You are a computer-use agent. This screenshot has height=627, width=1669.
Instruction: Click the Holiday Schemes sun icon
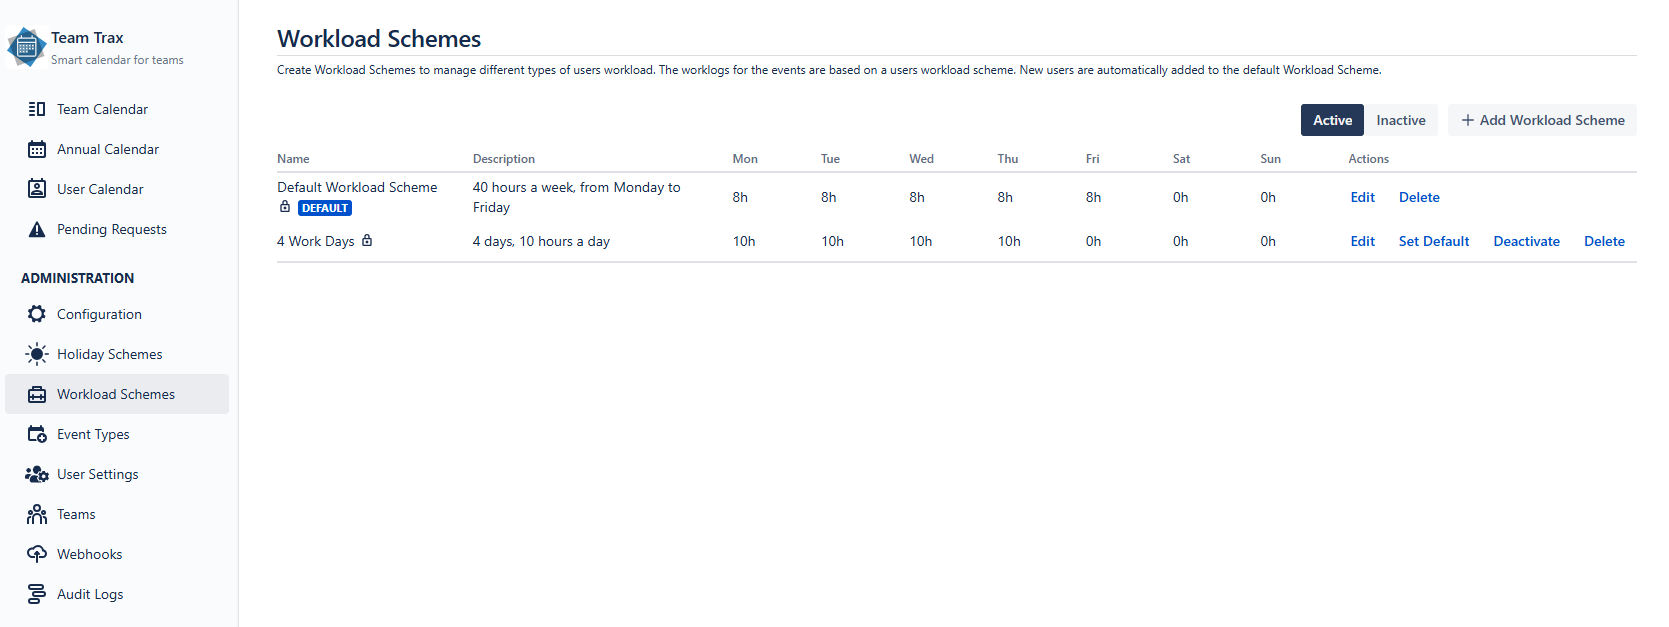(x=37, y=354)
